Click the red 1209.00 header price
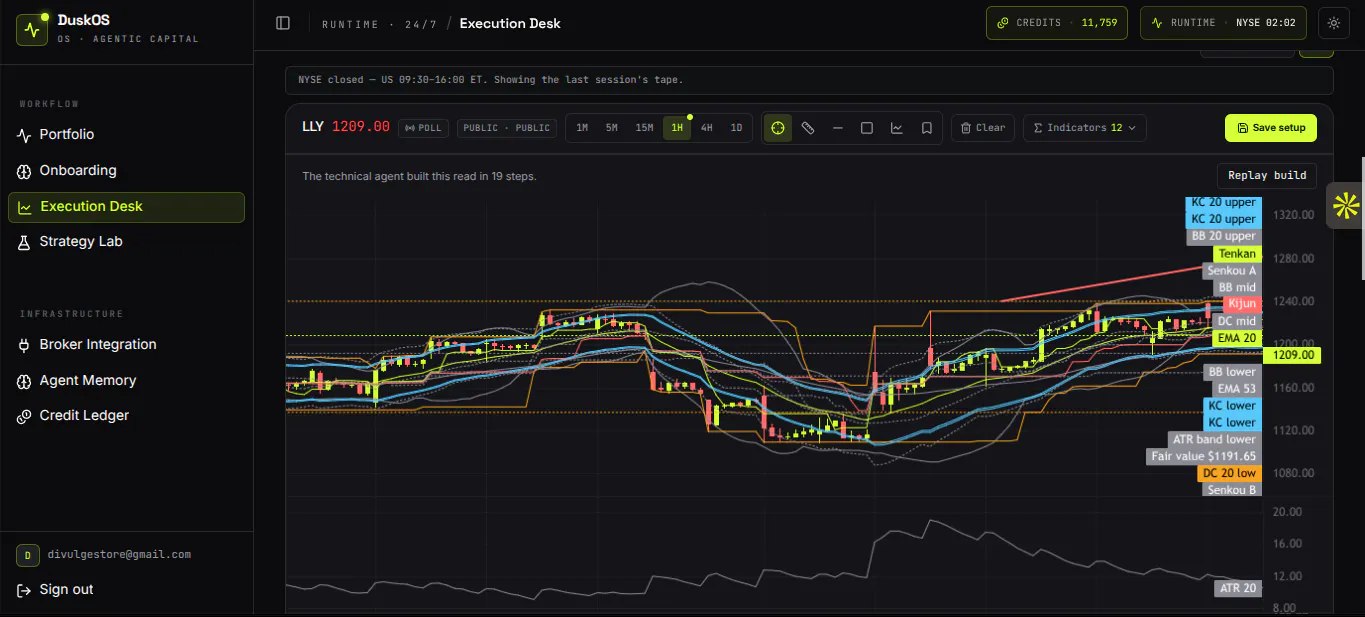The height and width of the screenshot is (617, 1365). coord(361,127)
